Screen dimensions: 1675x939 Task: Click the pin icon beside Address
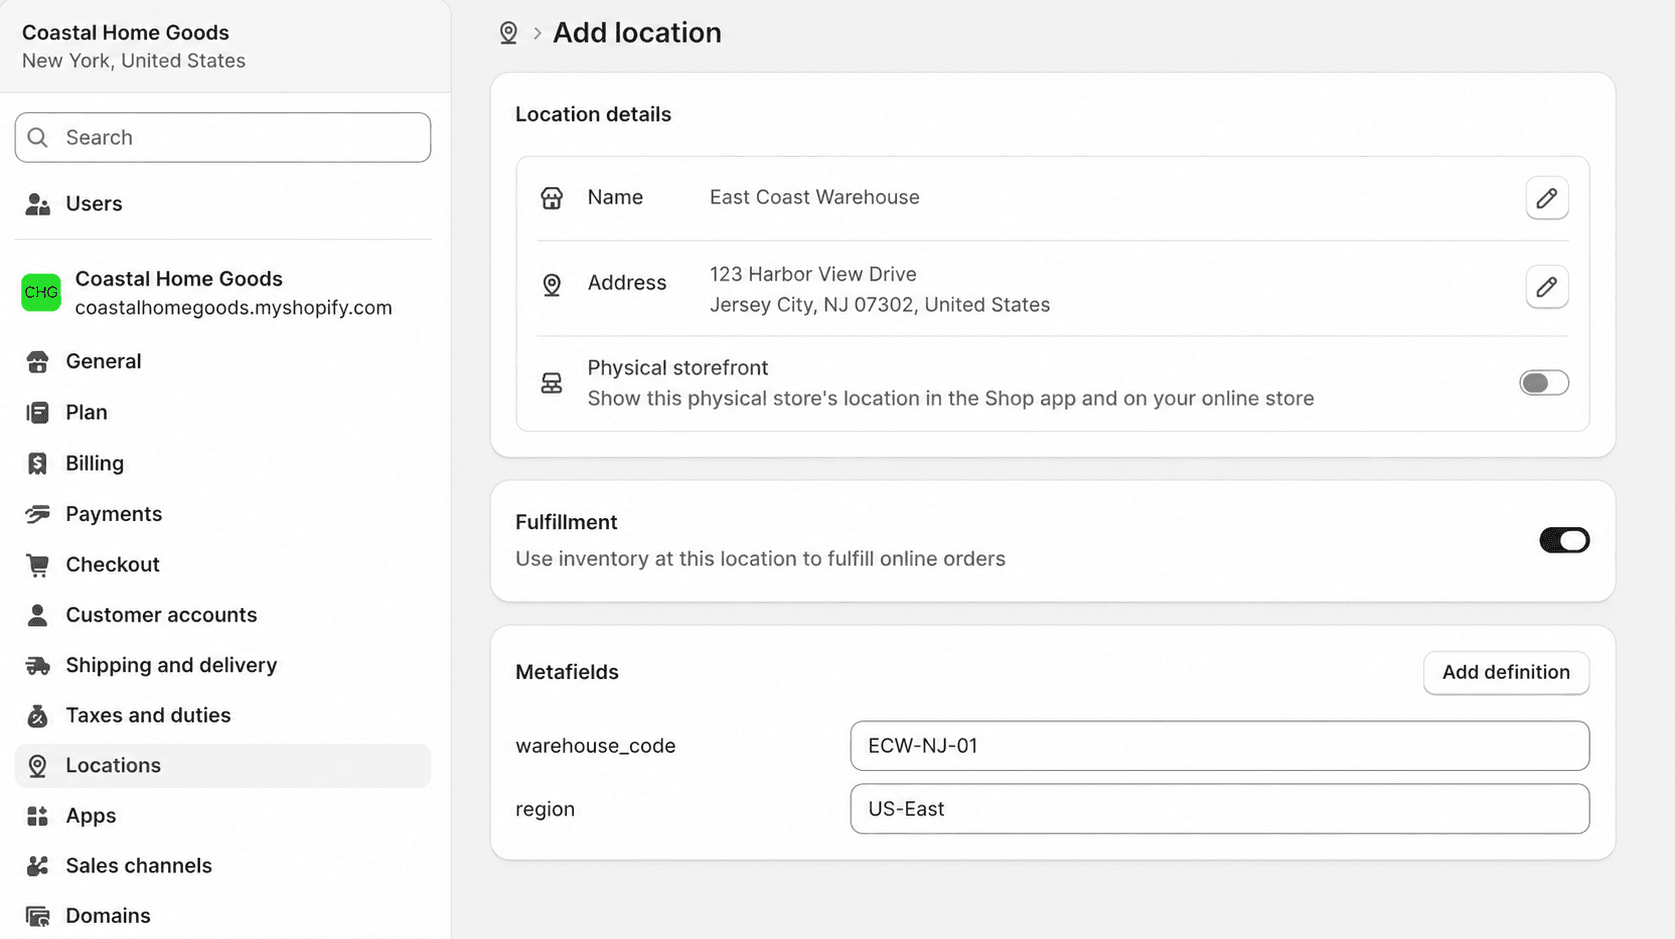[x=552, y=285]
